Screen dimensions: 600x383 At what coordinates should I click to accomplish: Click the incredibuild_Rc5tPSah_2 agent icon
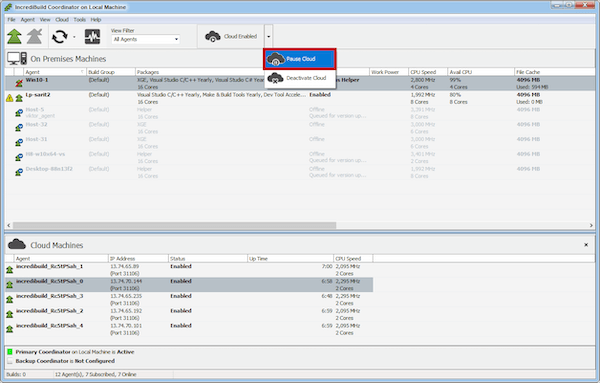click(x=10, y=315)
